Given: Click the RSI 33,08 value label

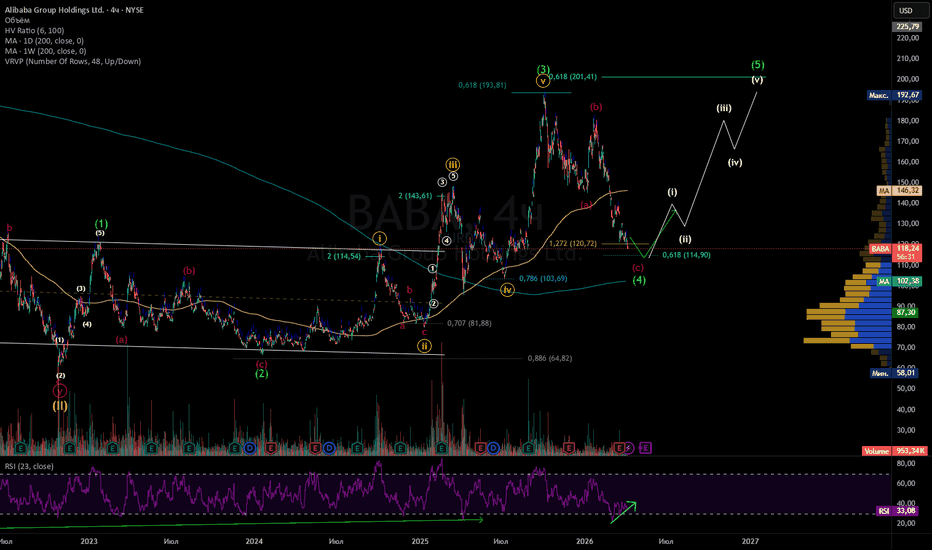Looking at the screenshot, I should tap(899, 511).
